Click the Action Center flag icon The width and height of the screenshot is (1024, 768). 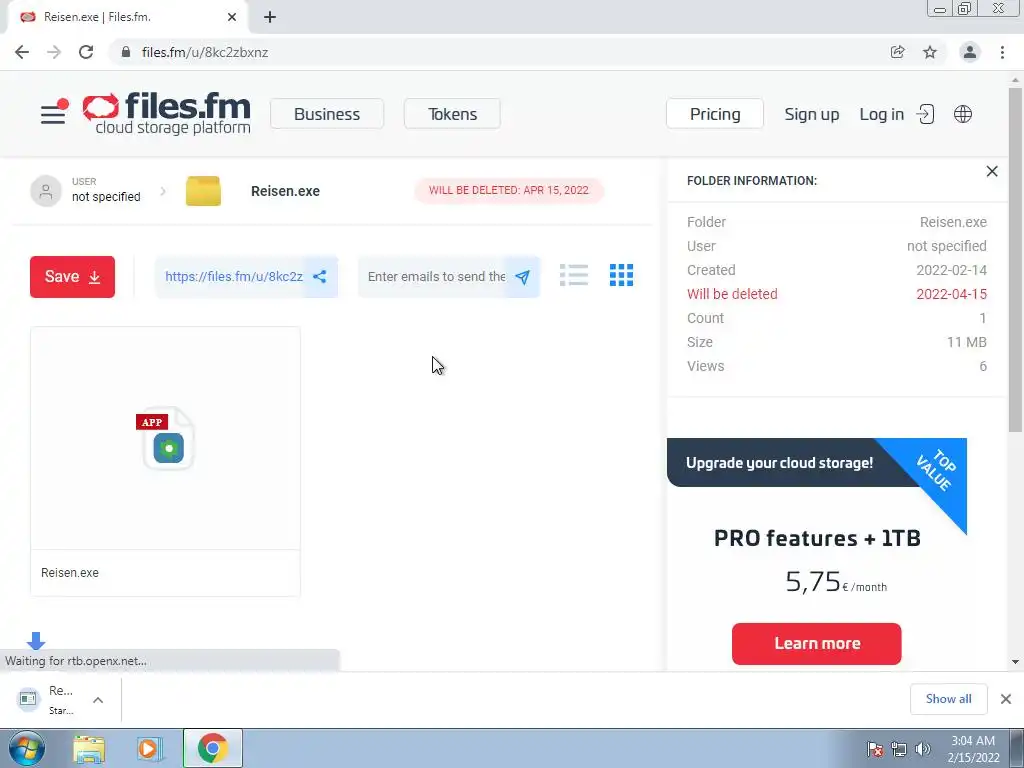(875, 749)
